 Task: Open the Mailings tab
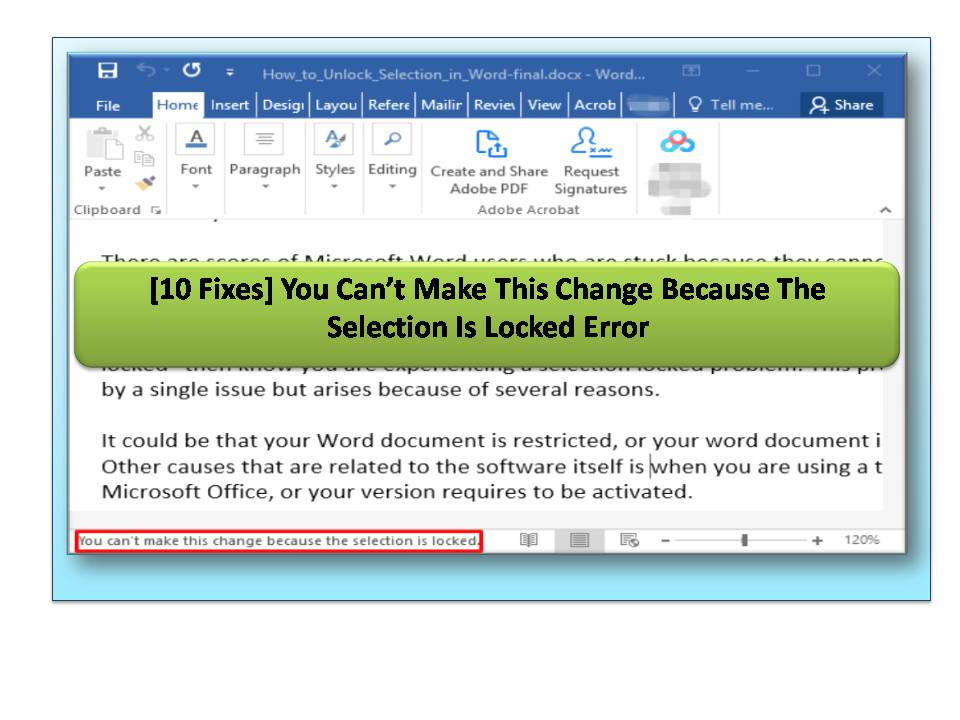point(441,105)
